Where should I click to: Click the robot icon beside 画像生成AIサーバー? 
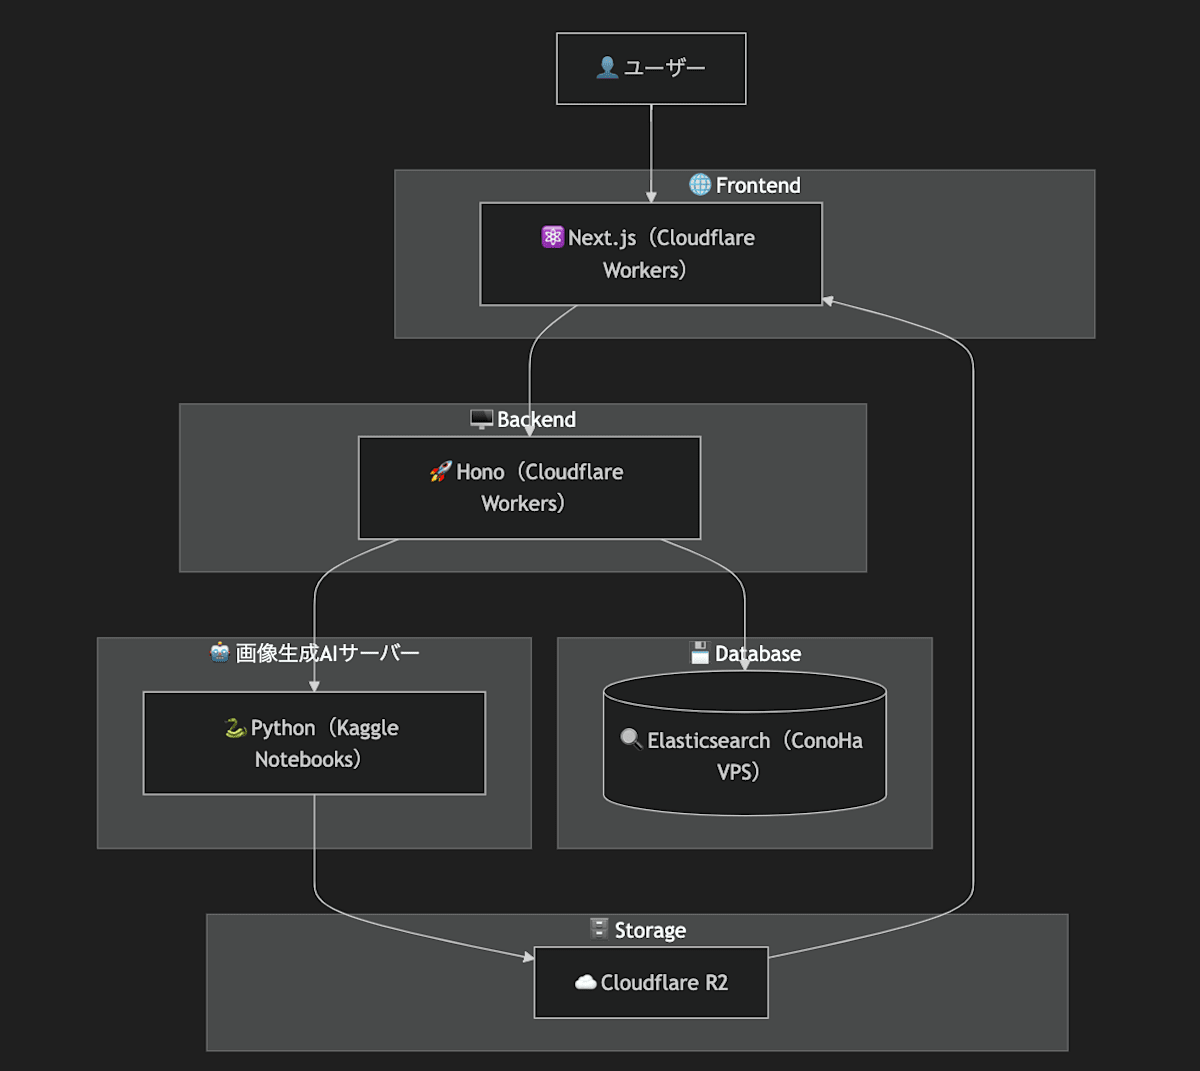tap(220, 653)
